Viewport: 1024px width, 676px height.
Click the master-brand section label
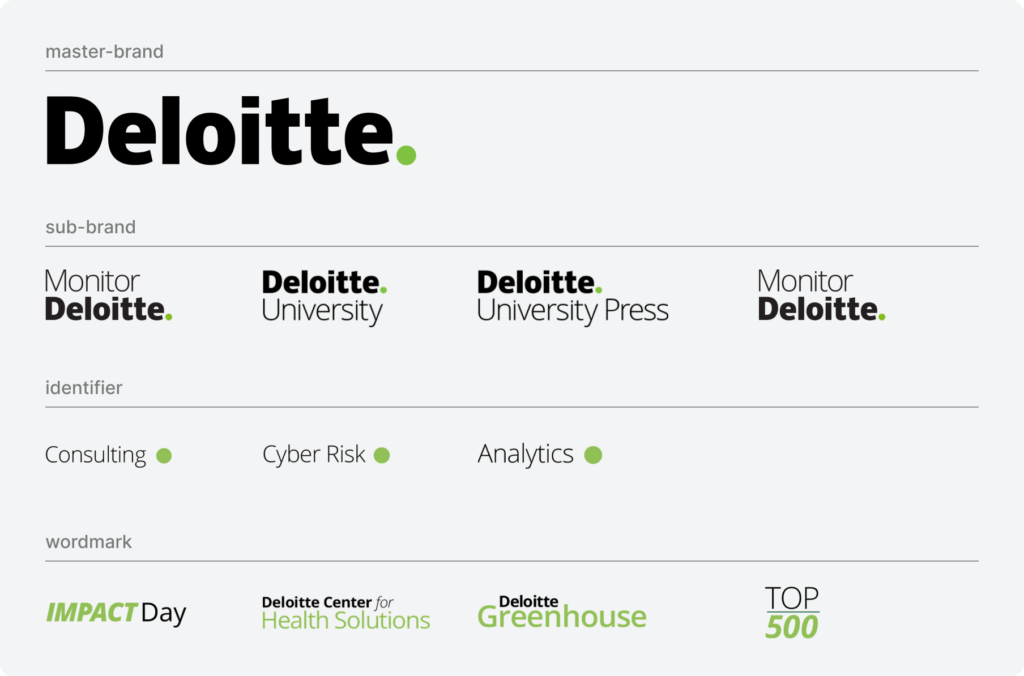104,52
